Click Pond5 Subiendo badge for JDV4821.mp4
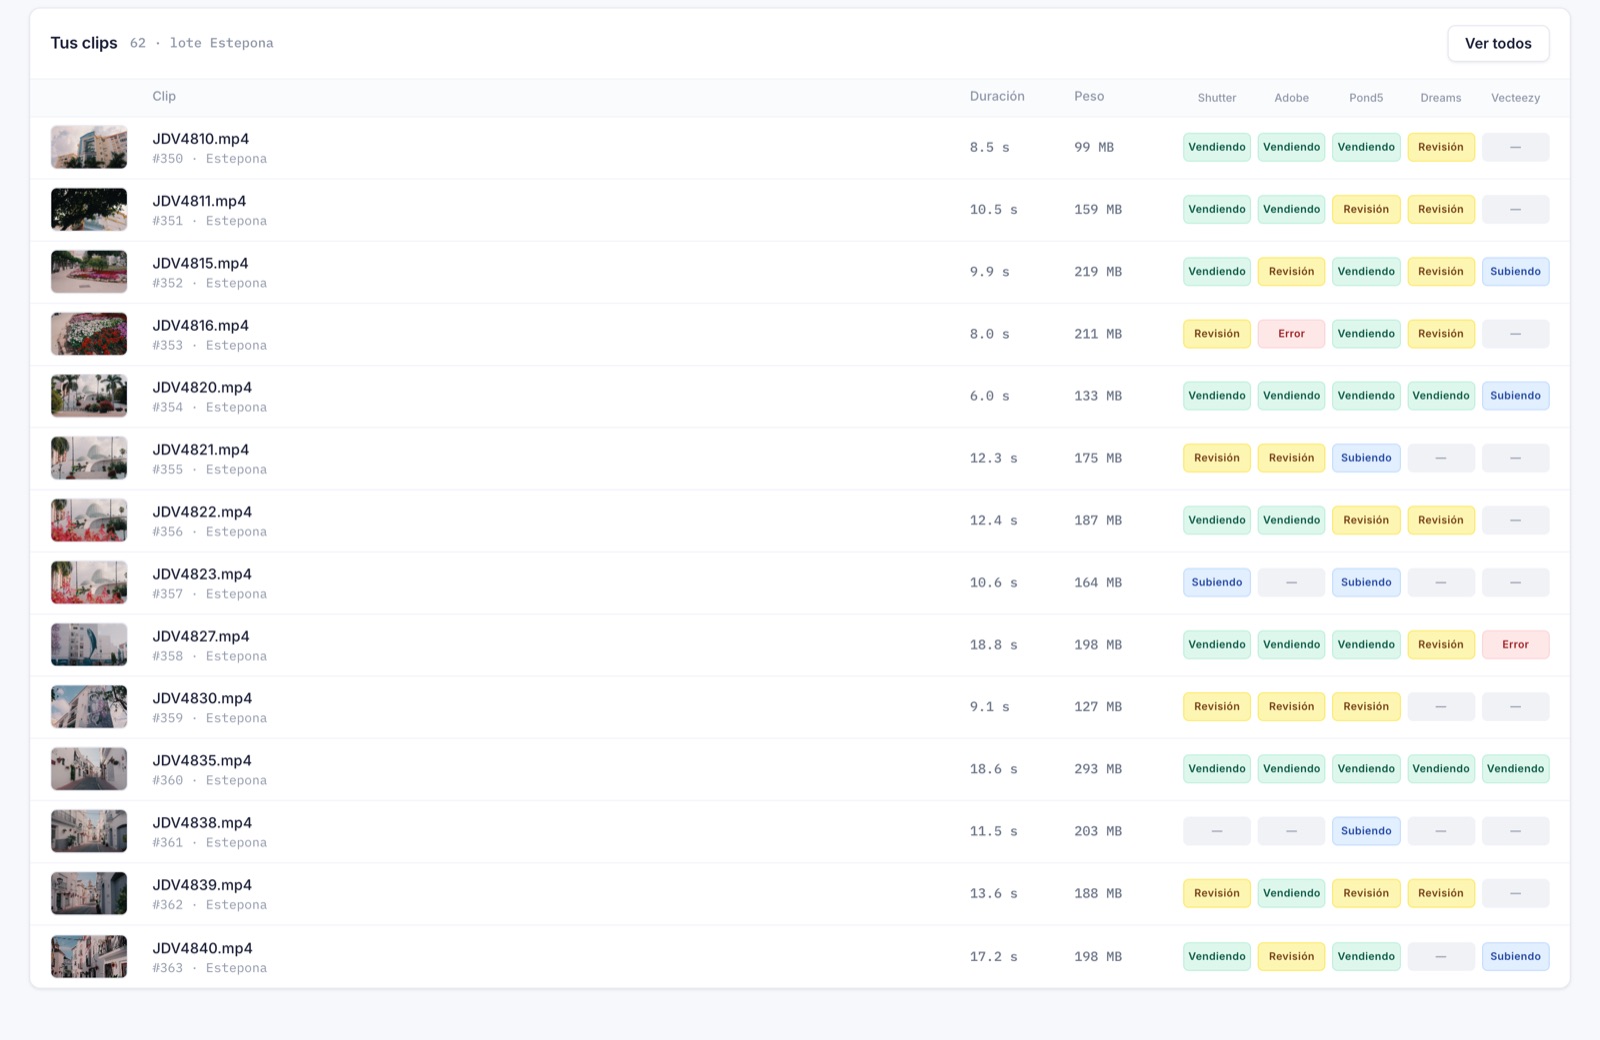This screenshot has width=1600, height=1040. pos(1366,458)
